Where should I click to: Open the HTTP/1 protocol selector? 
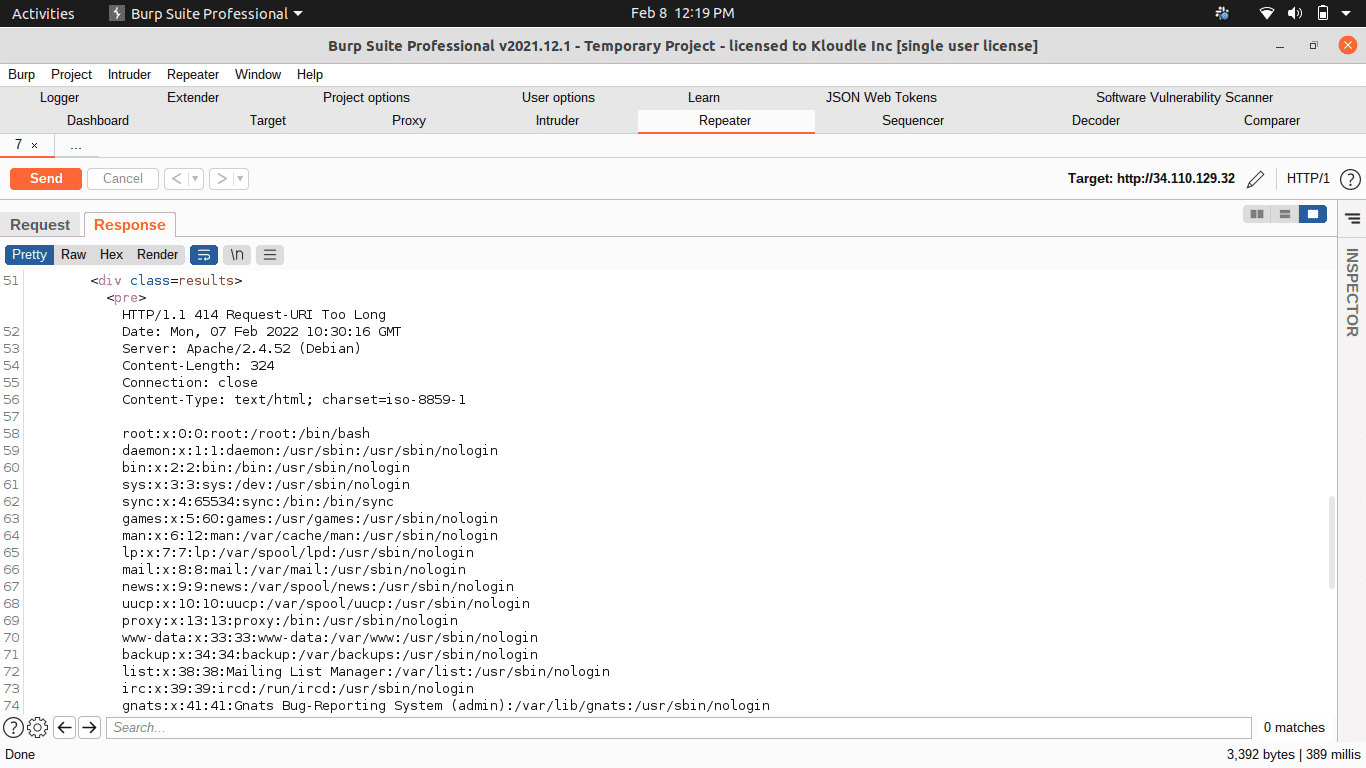(x=1308, y=179)
